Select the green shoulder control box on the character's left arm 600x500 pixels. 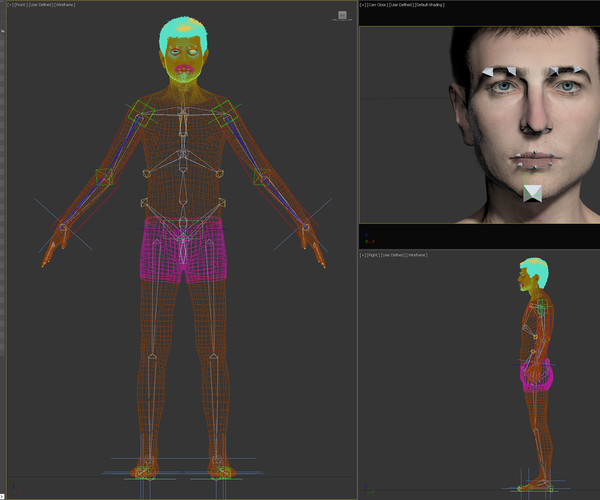click(226, 112)
